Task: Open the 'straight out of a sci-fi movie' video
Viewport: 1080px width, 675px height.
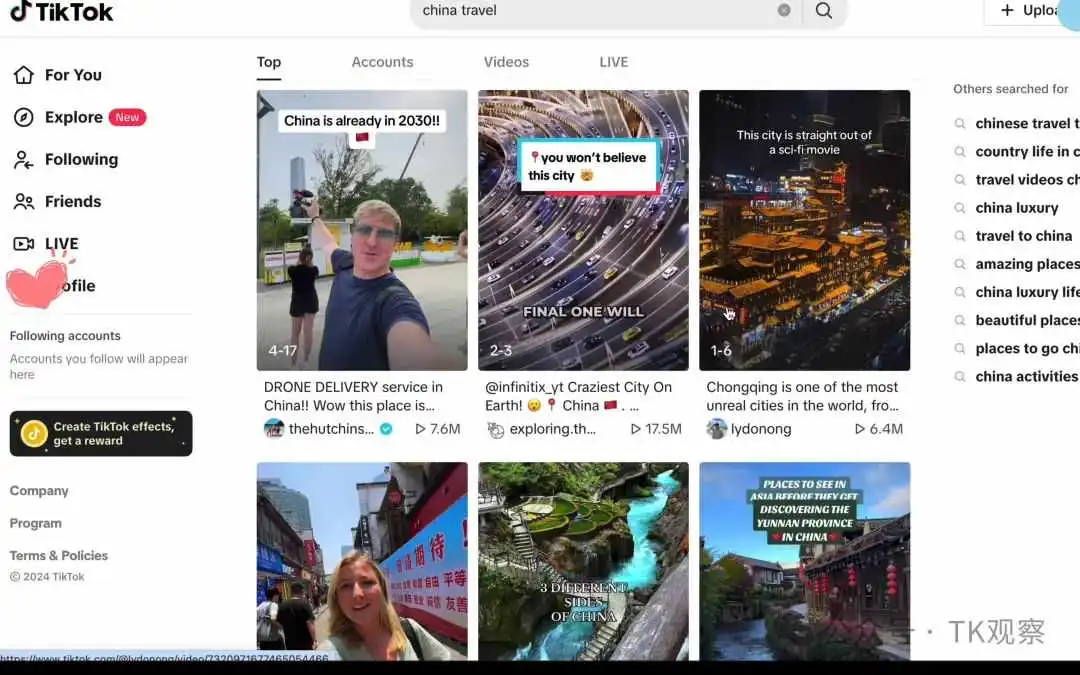Action: pyautogui.click(x=804, y=230)
